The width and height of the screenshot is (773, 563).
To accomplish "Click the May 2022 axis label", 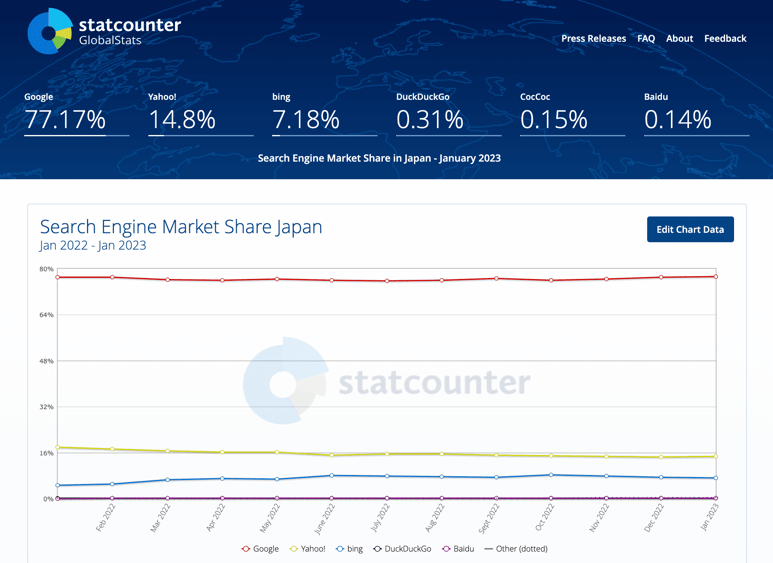I will [270, 518].
